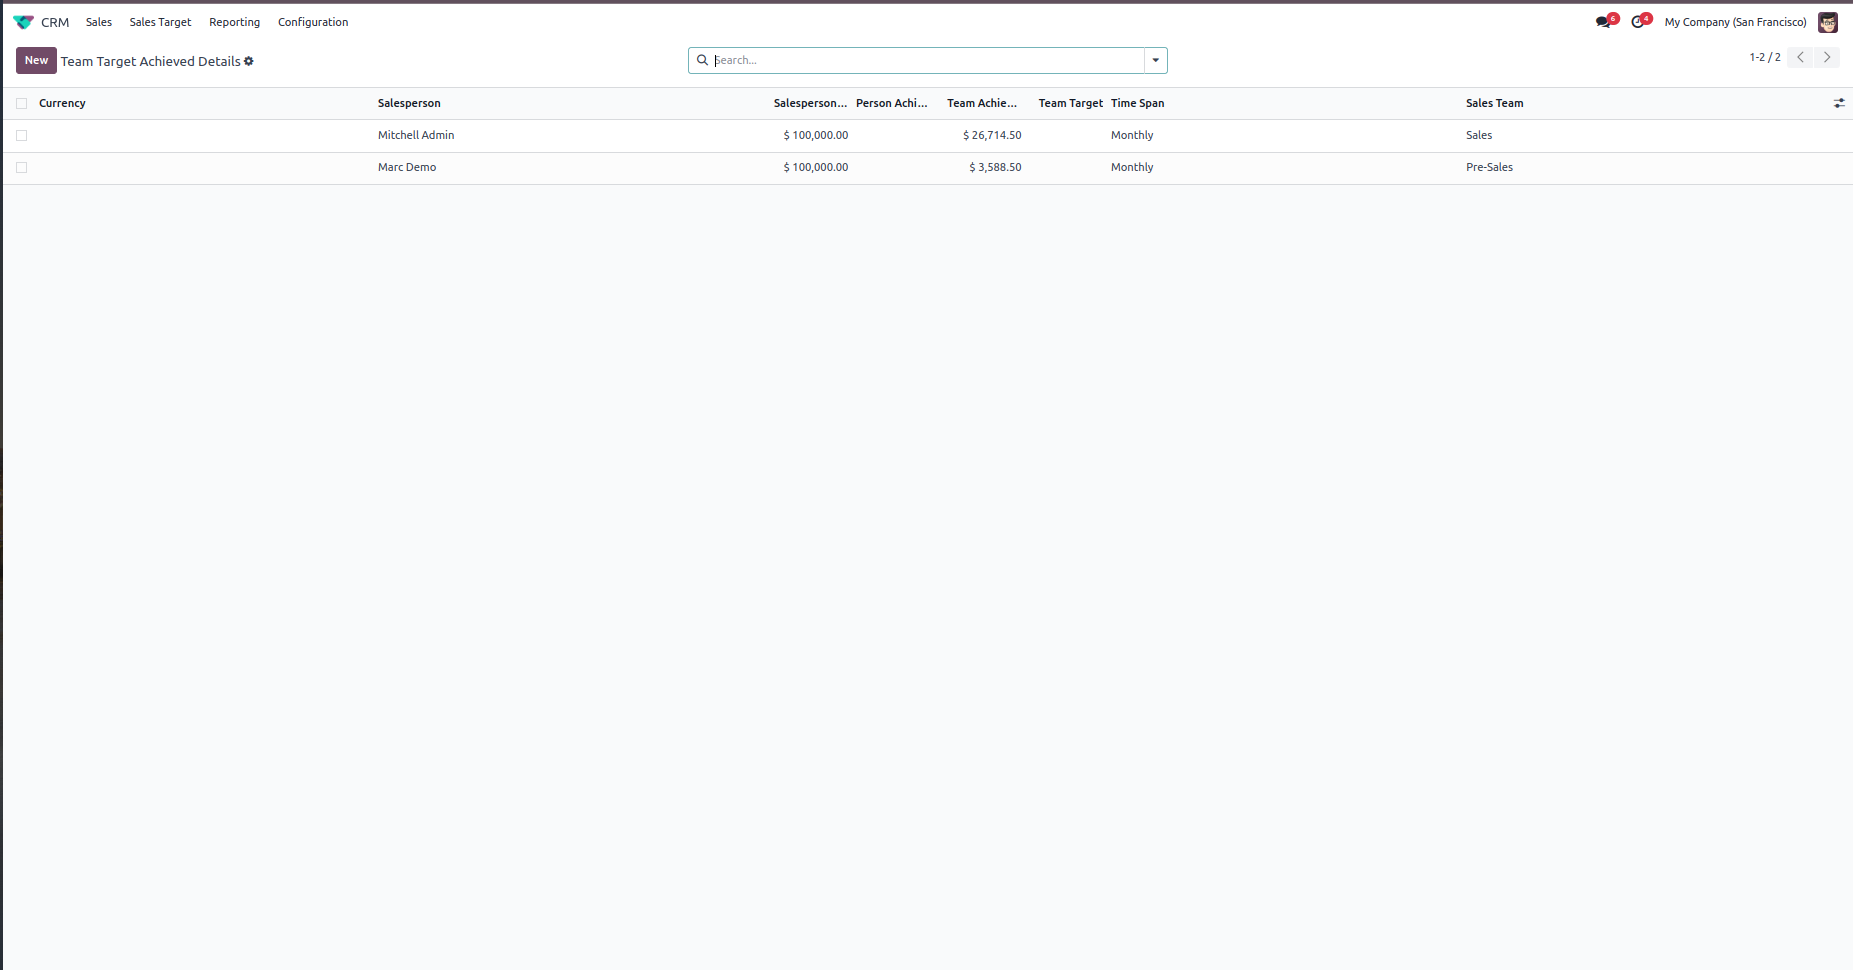Image resolution: width=1853 pixels, height=970 pixels.
Task: Click Monthly in Marc Demo row
Action: pyautogui.click(x=1132, y=167)
